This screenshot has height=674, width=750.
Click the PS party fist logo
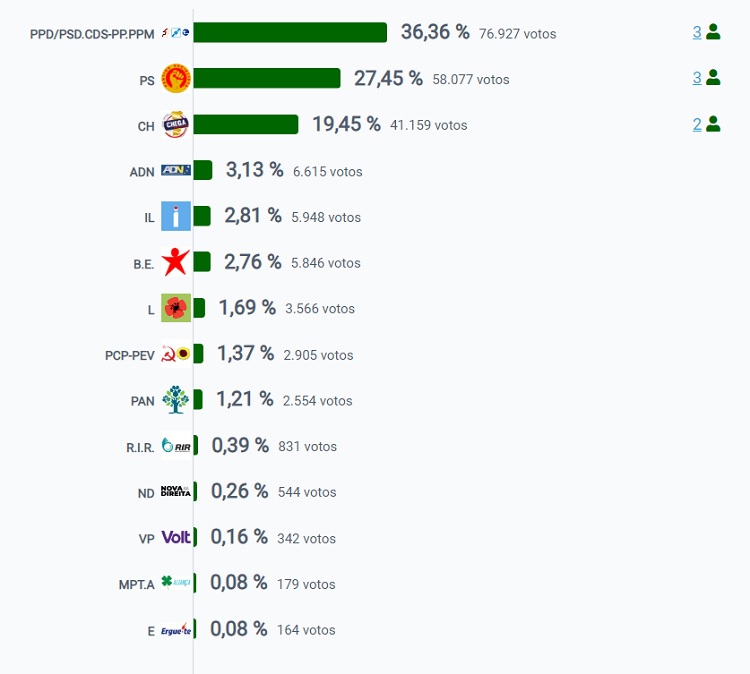point(176,79)
